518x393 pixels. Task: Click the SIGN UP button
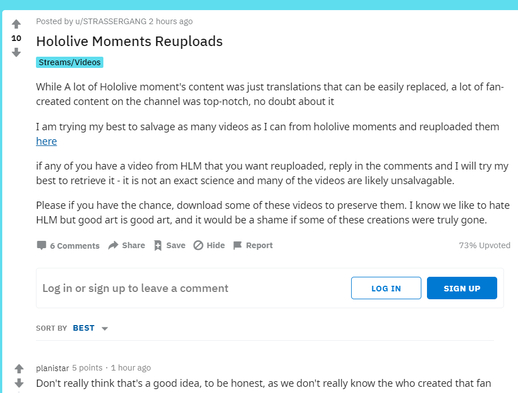(462, 288)
